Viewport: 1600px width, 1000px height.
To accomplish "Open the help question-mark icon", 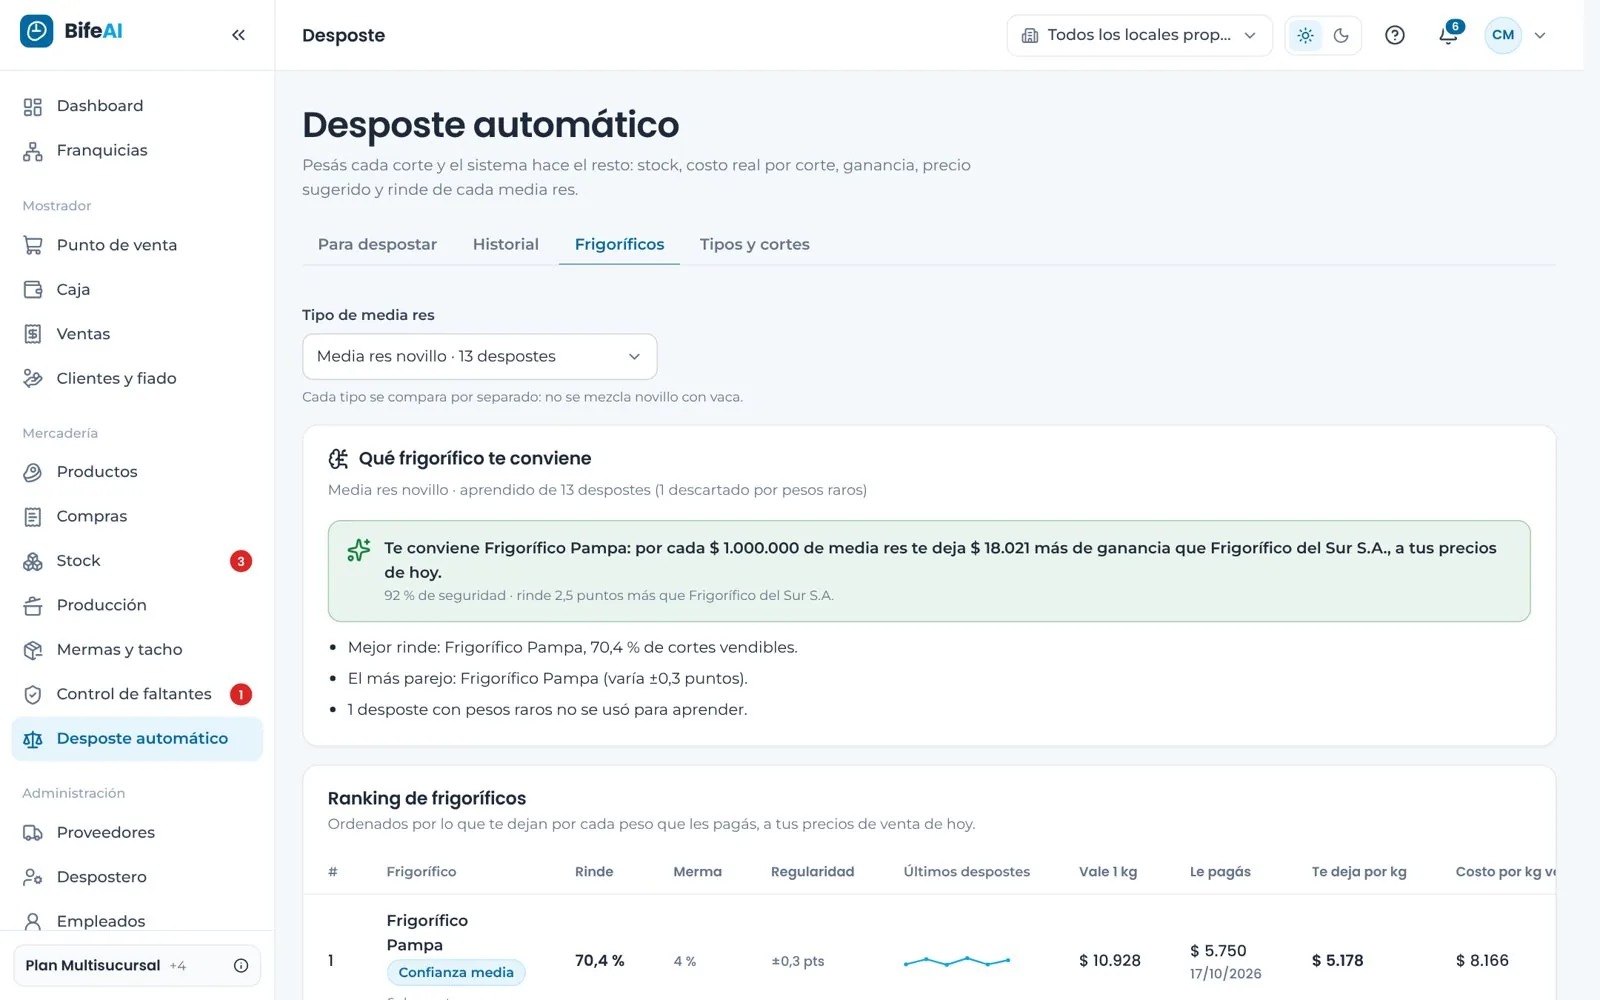I will pos(1395,35).
